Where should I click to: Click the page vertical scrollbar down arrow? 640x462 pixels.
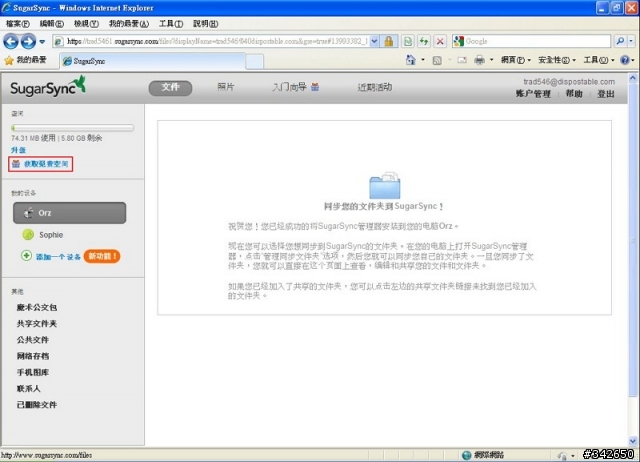tap(633, 441)
